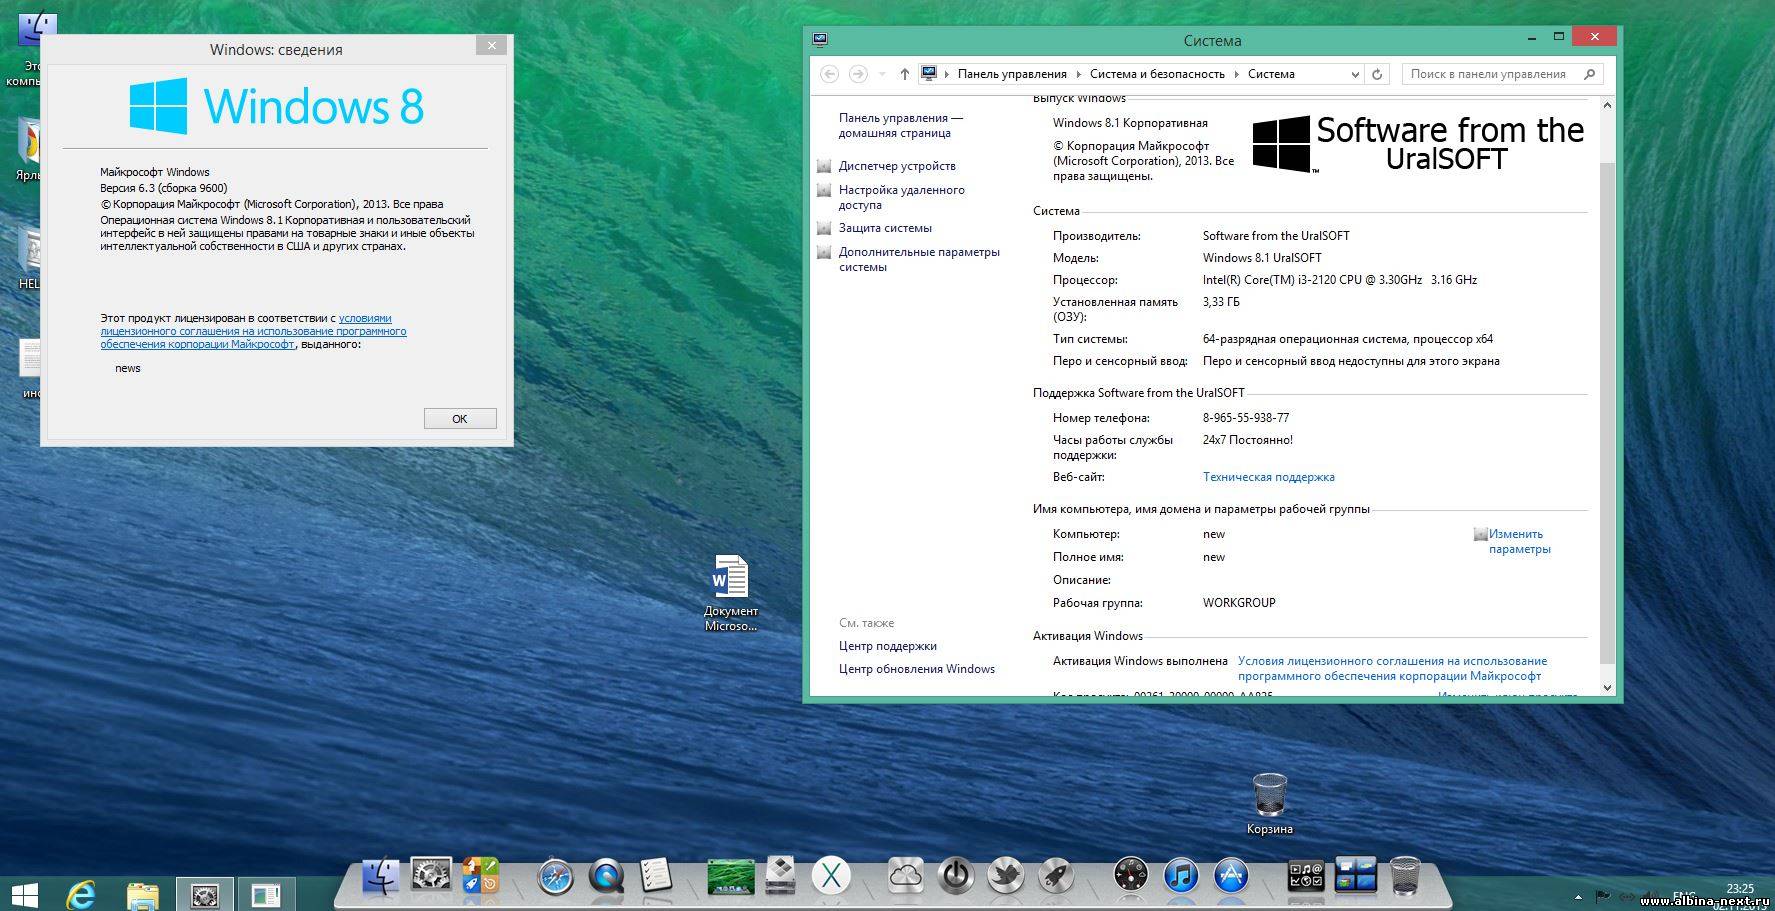Select the Word document desktop icon
This screenshot has width=1775, height=911.
(x=730, y=593)
